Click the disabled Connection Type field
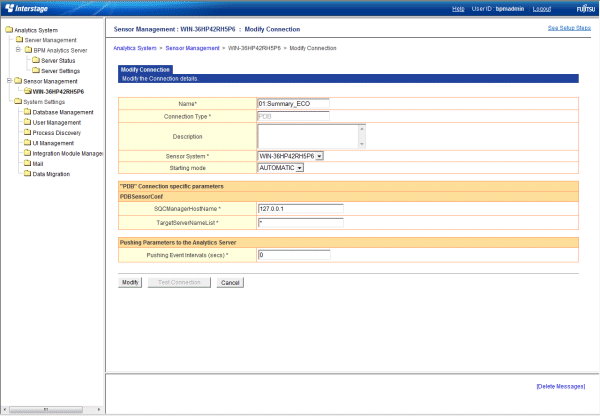Screen dimensions: 600x416 coord(293,116)
